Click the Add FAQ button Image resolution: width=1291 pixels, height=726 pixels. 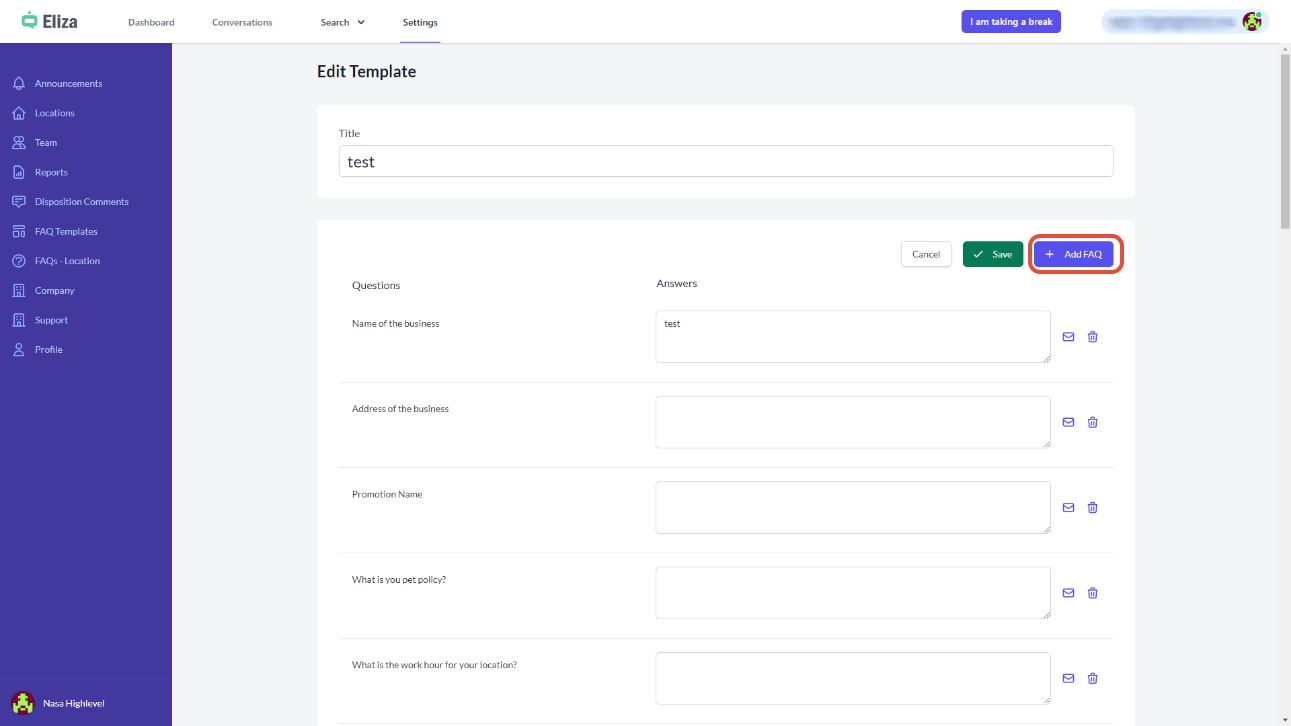pyautogui.click(x=1073, y=254)
